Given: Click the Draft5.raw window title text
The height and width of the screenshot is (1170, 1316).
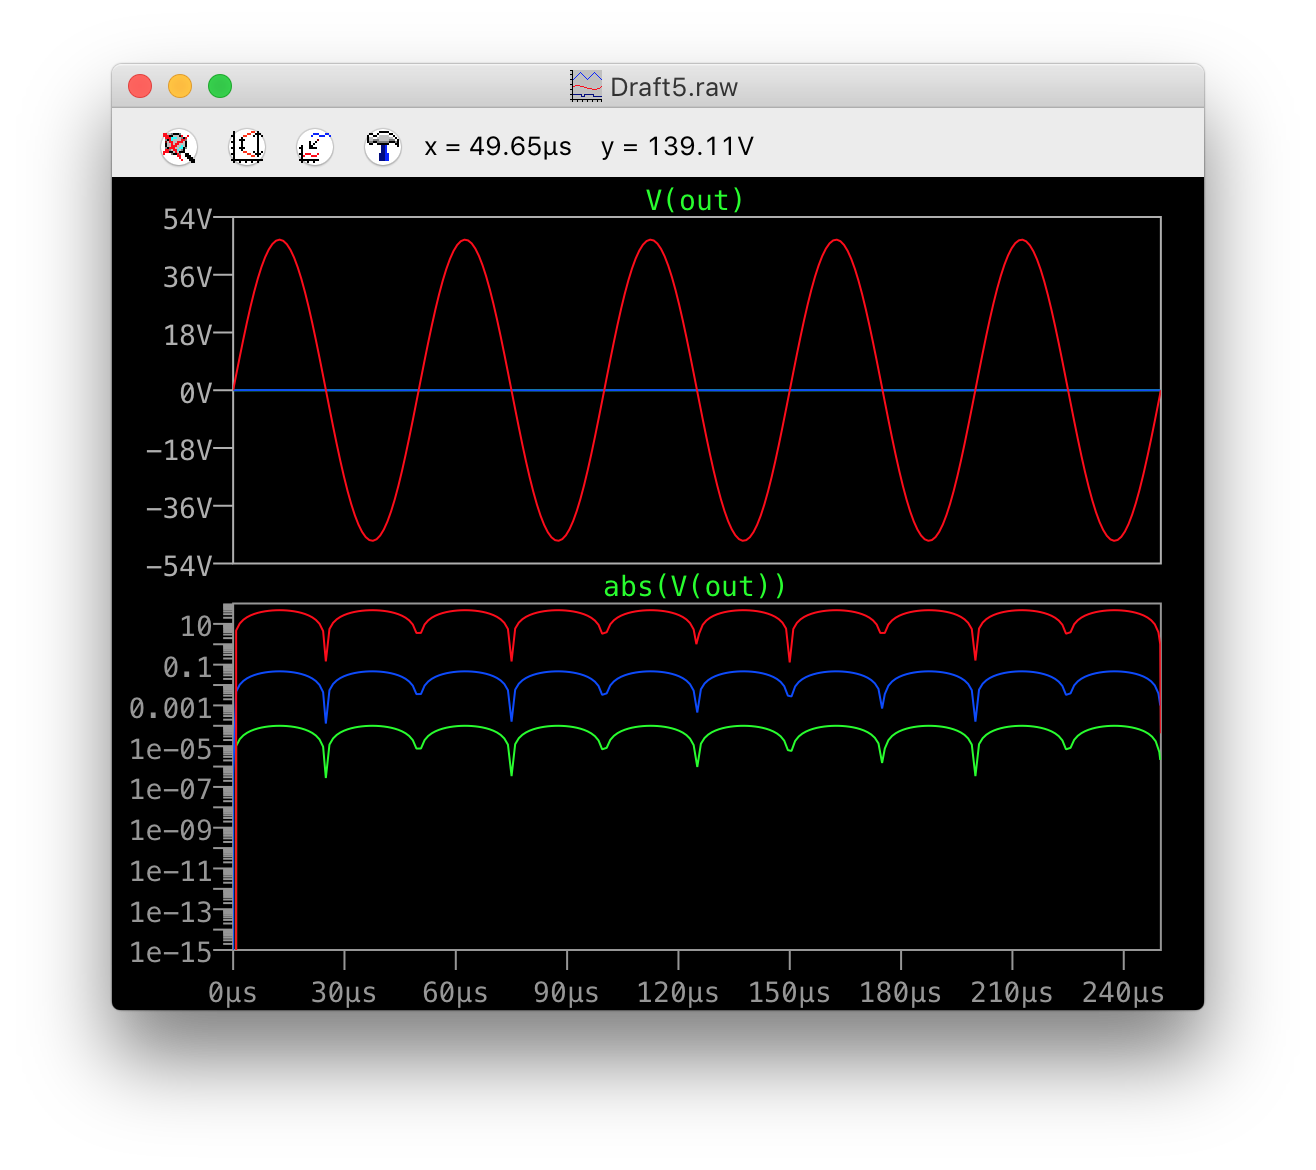Looking at the screenshot, I should coord(673,87).
